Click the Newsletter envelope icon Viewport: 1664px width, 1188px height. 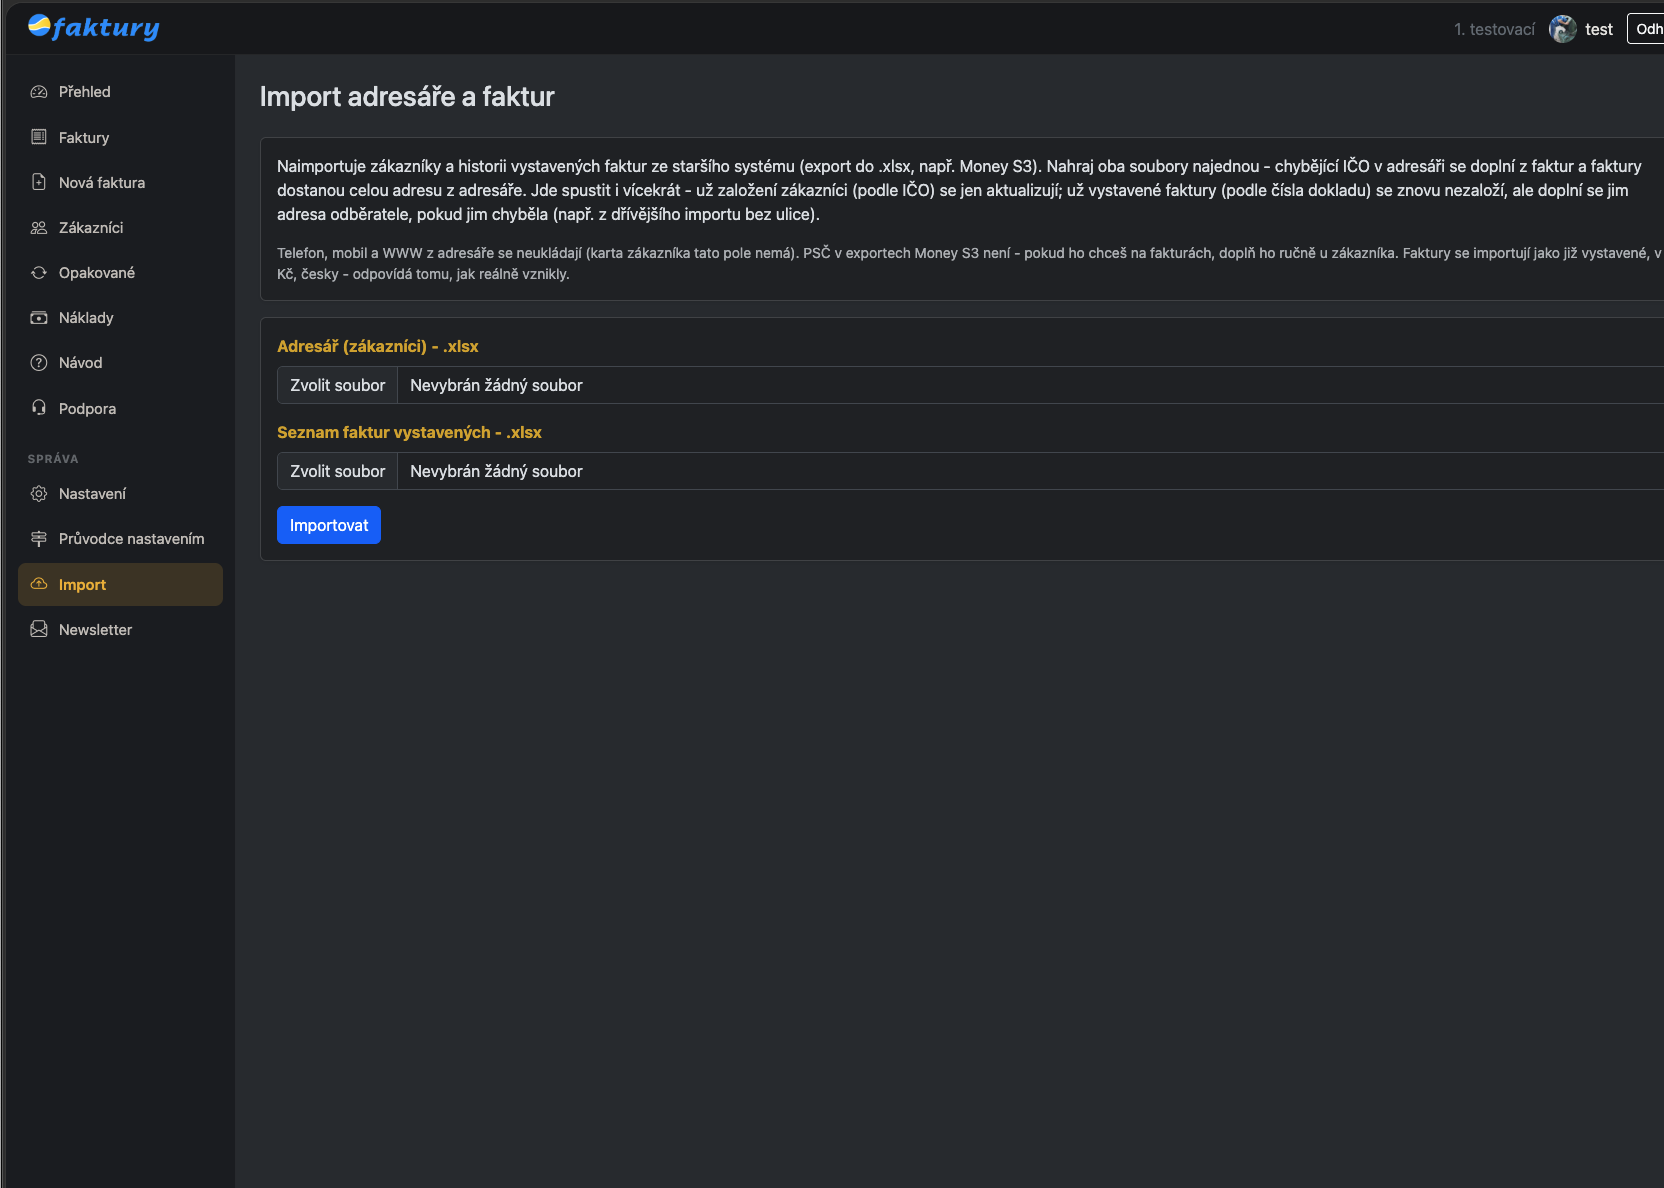[39, 629]
